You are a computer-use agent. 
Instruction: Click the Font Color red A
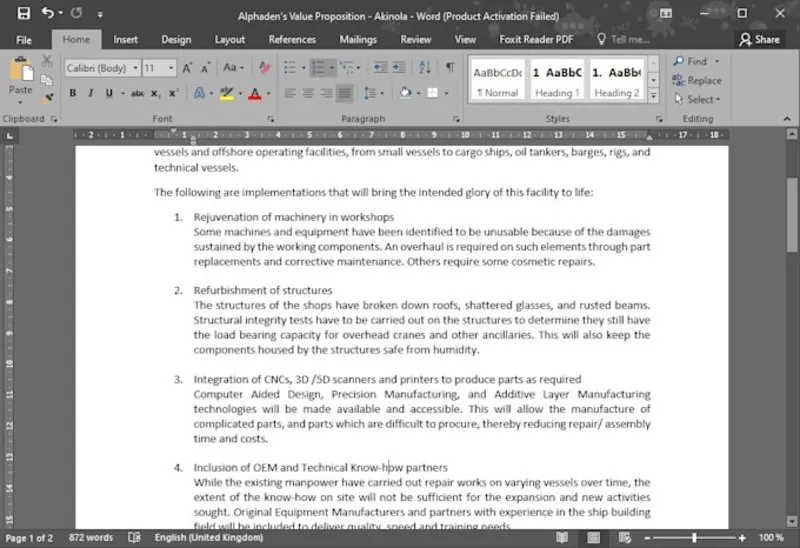(255, 93)
